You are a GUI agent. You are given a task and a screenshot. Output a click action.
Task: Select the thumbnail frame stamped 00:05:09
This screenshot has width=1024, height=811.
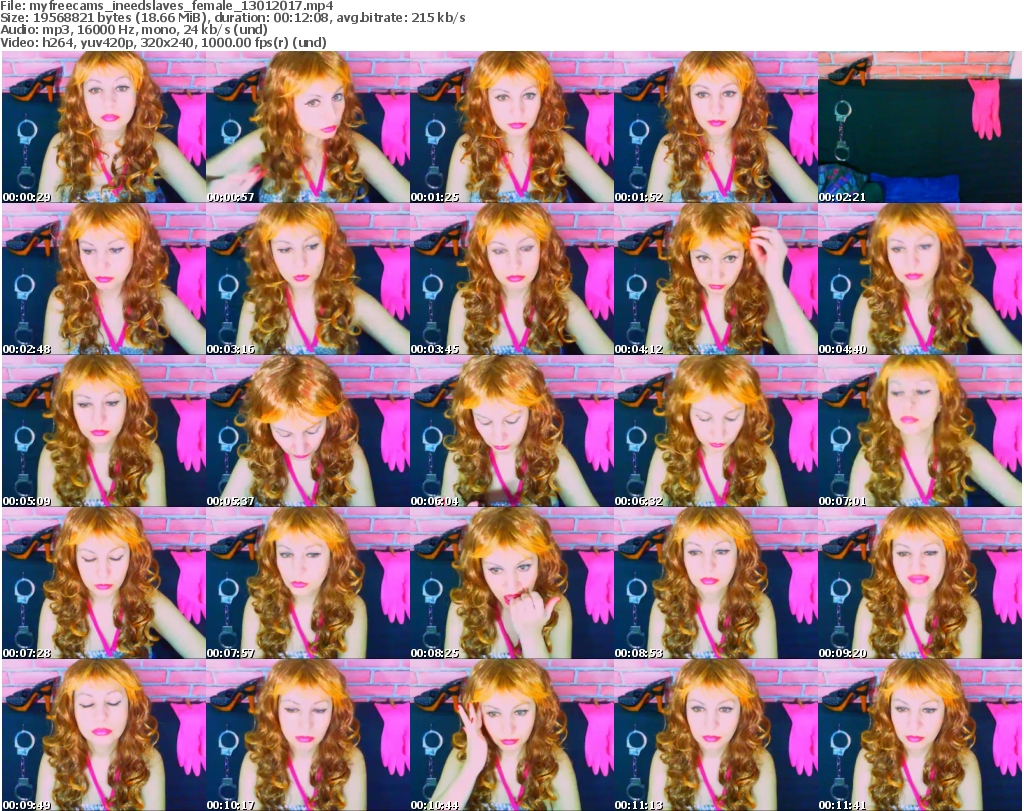pos(104,432)
